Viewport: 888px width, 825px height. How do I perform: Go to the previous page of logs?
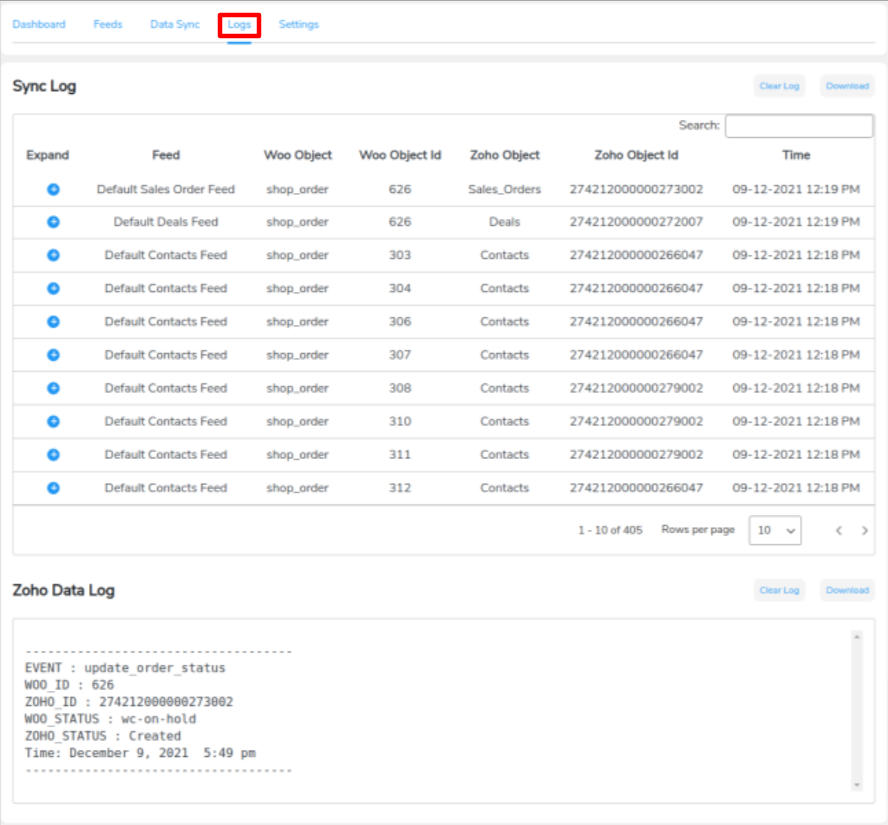coord(839,531)
